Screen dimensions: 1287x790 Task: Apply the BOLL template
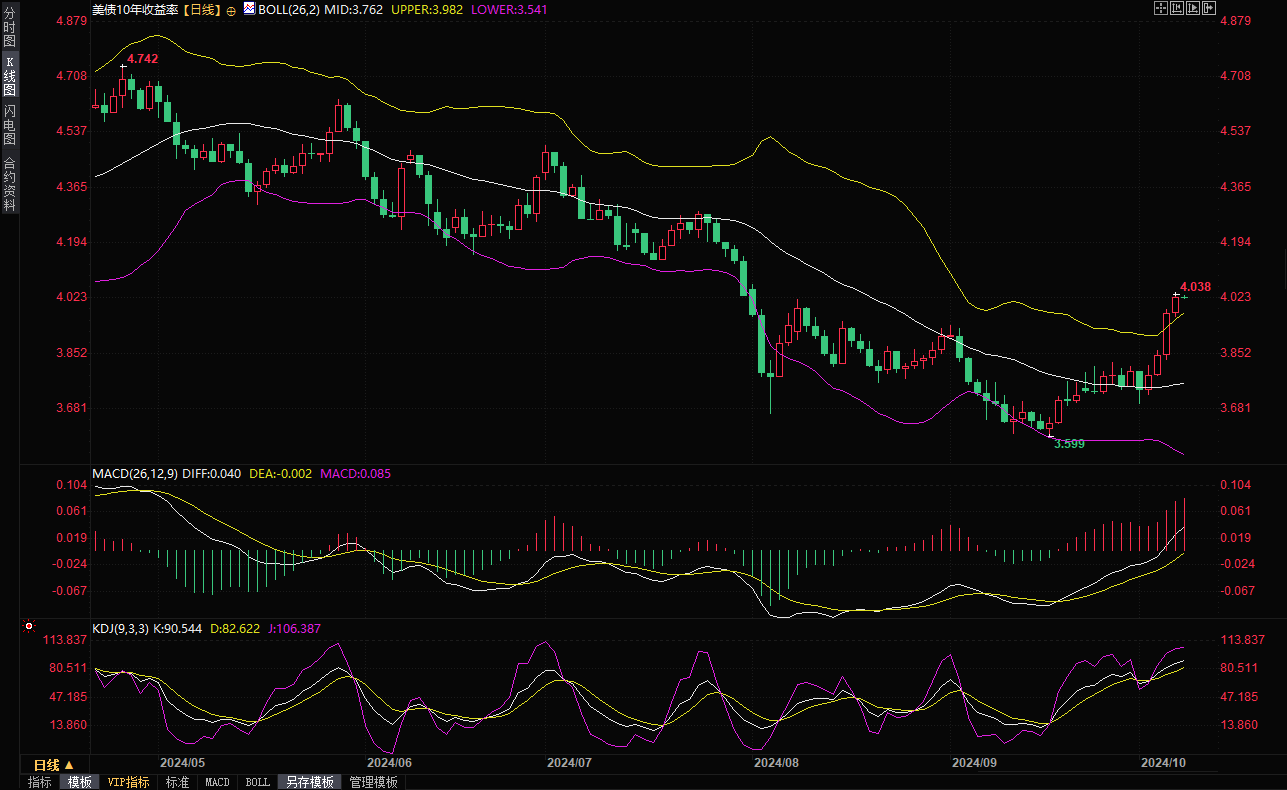257,782
